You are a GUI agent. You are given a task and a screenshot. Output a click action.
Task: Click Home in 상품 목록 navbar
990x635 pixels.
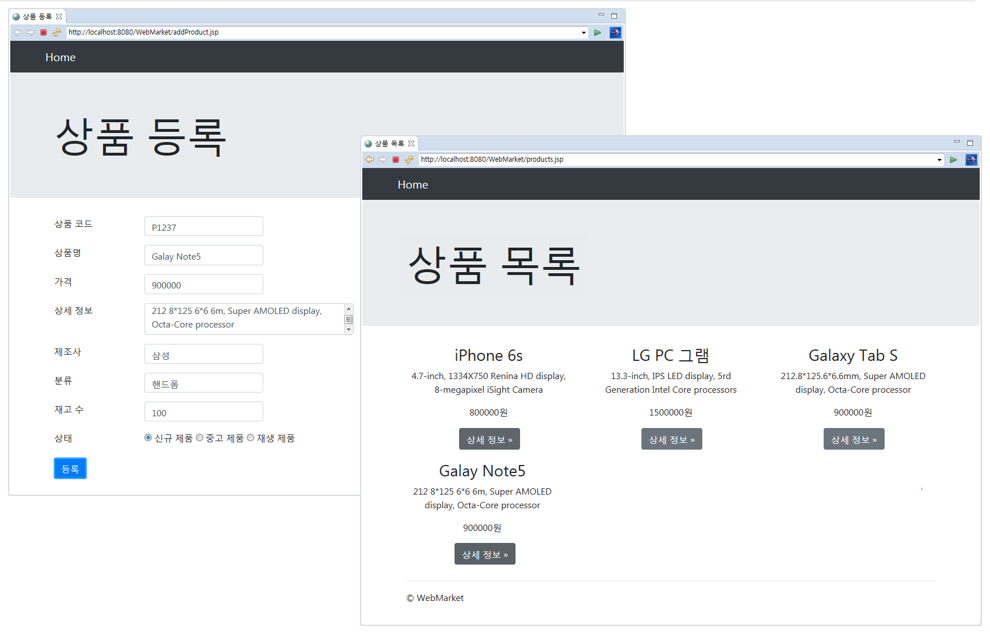click(x=413, y=185)
